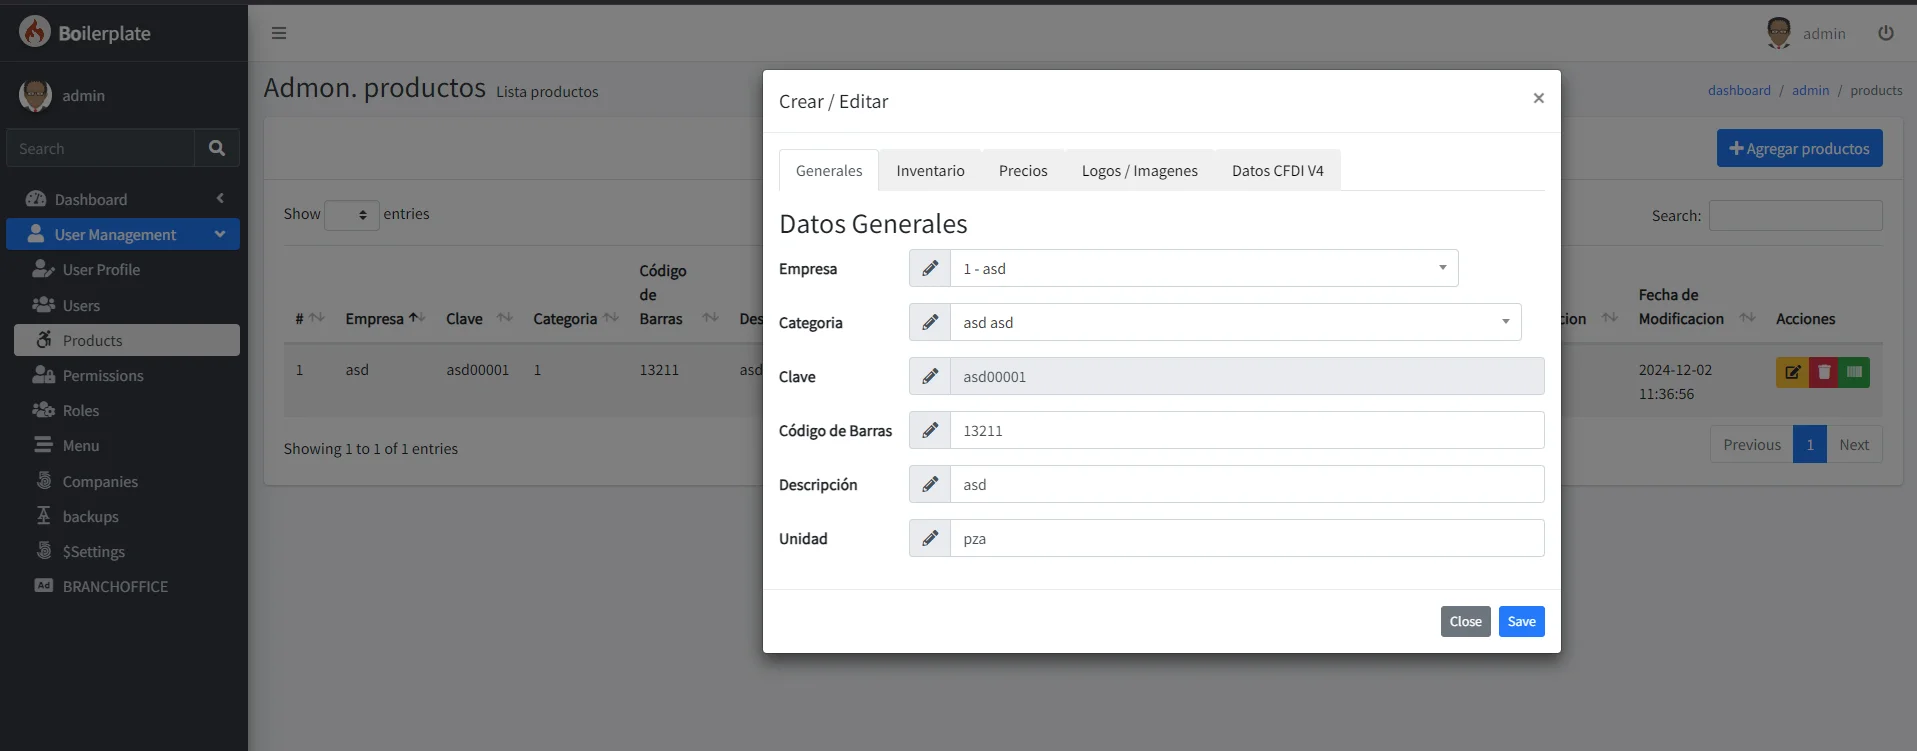
Task: Open Companies in the sidebar
Action: point(100,481)
